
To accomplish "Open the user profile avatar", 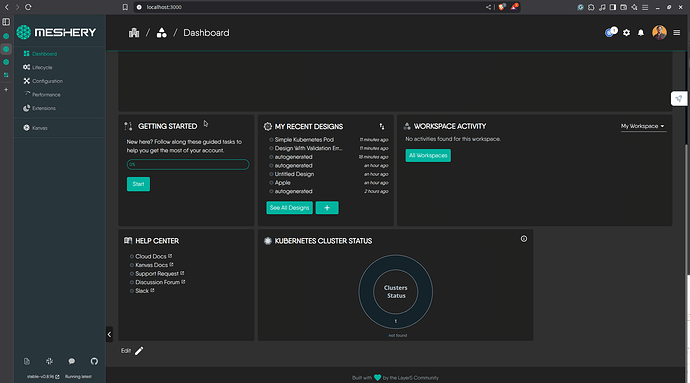I will click(x=659, y=33).
